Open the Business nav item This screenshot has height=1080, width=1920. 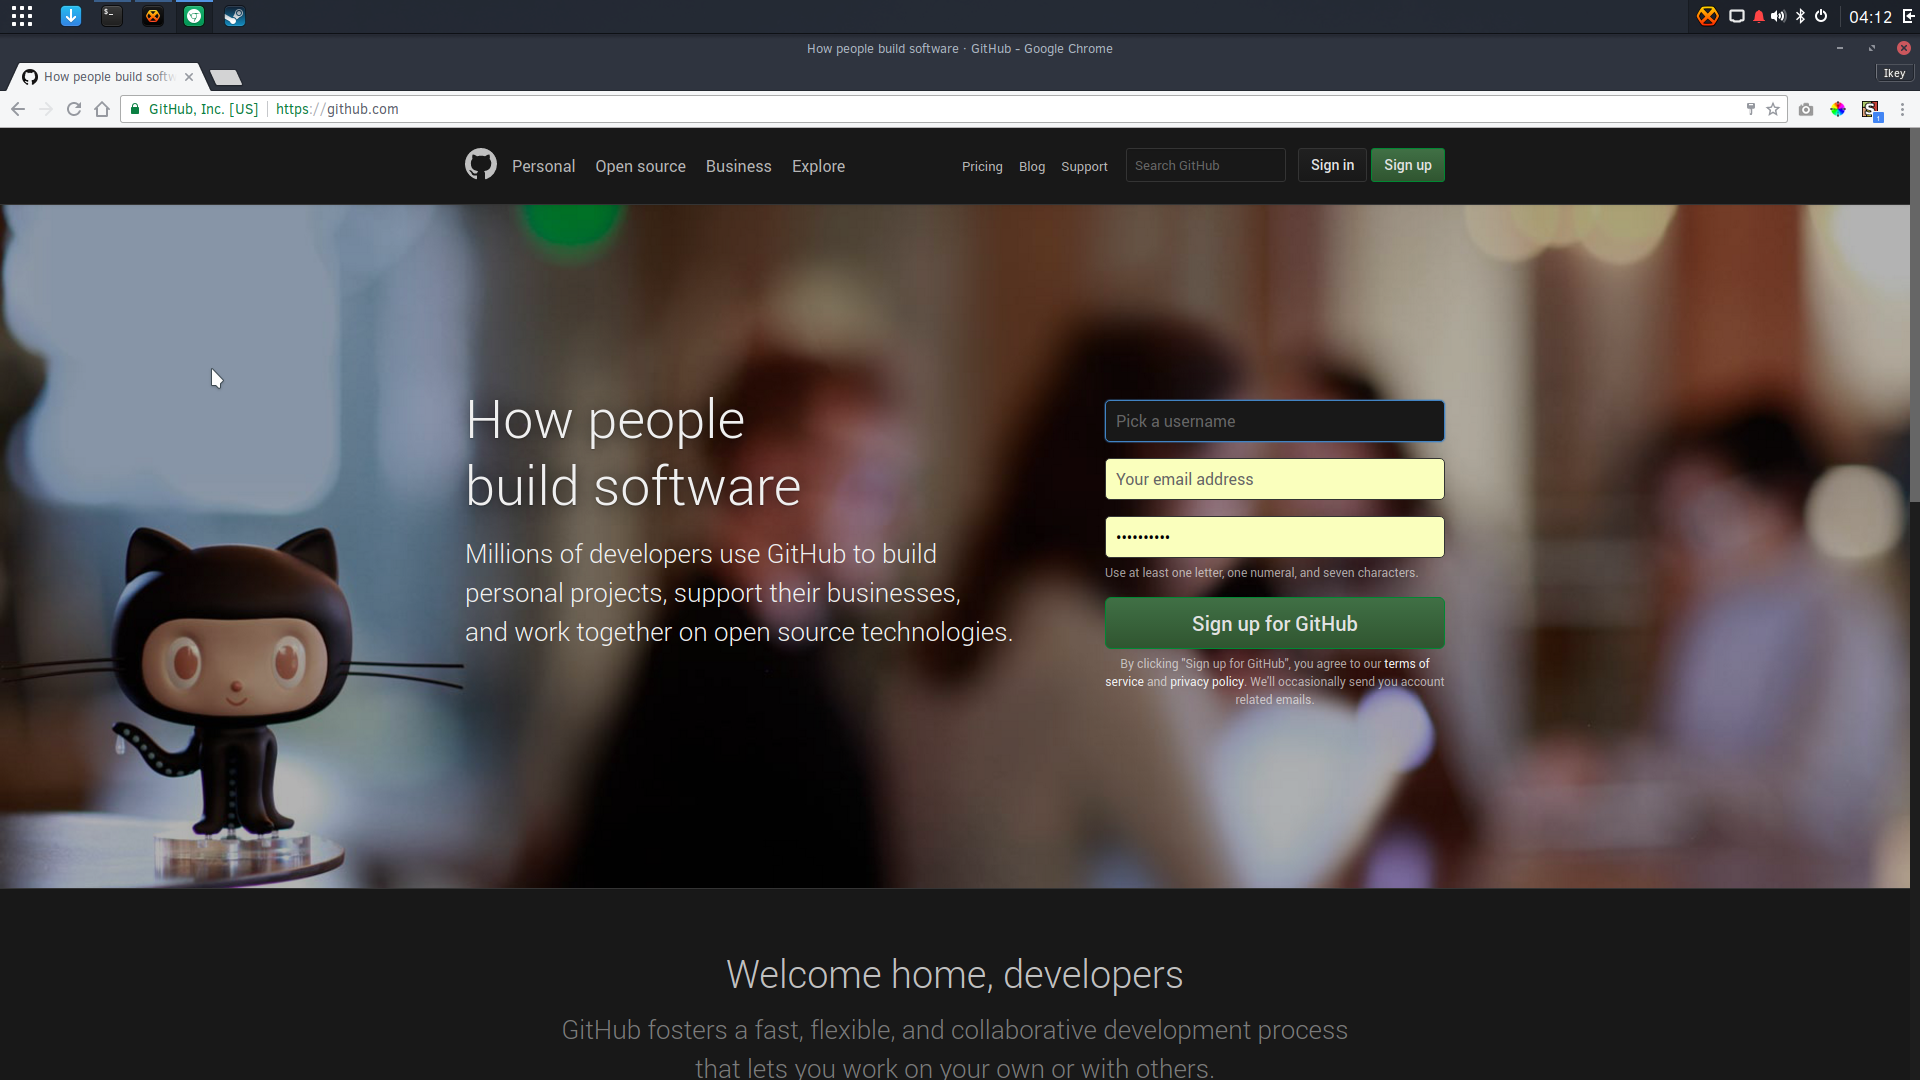[x=738, y=166]
